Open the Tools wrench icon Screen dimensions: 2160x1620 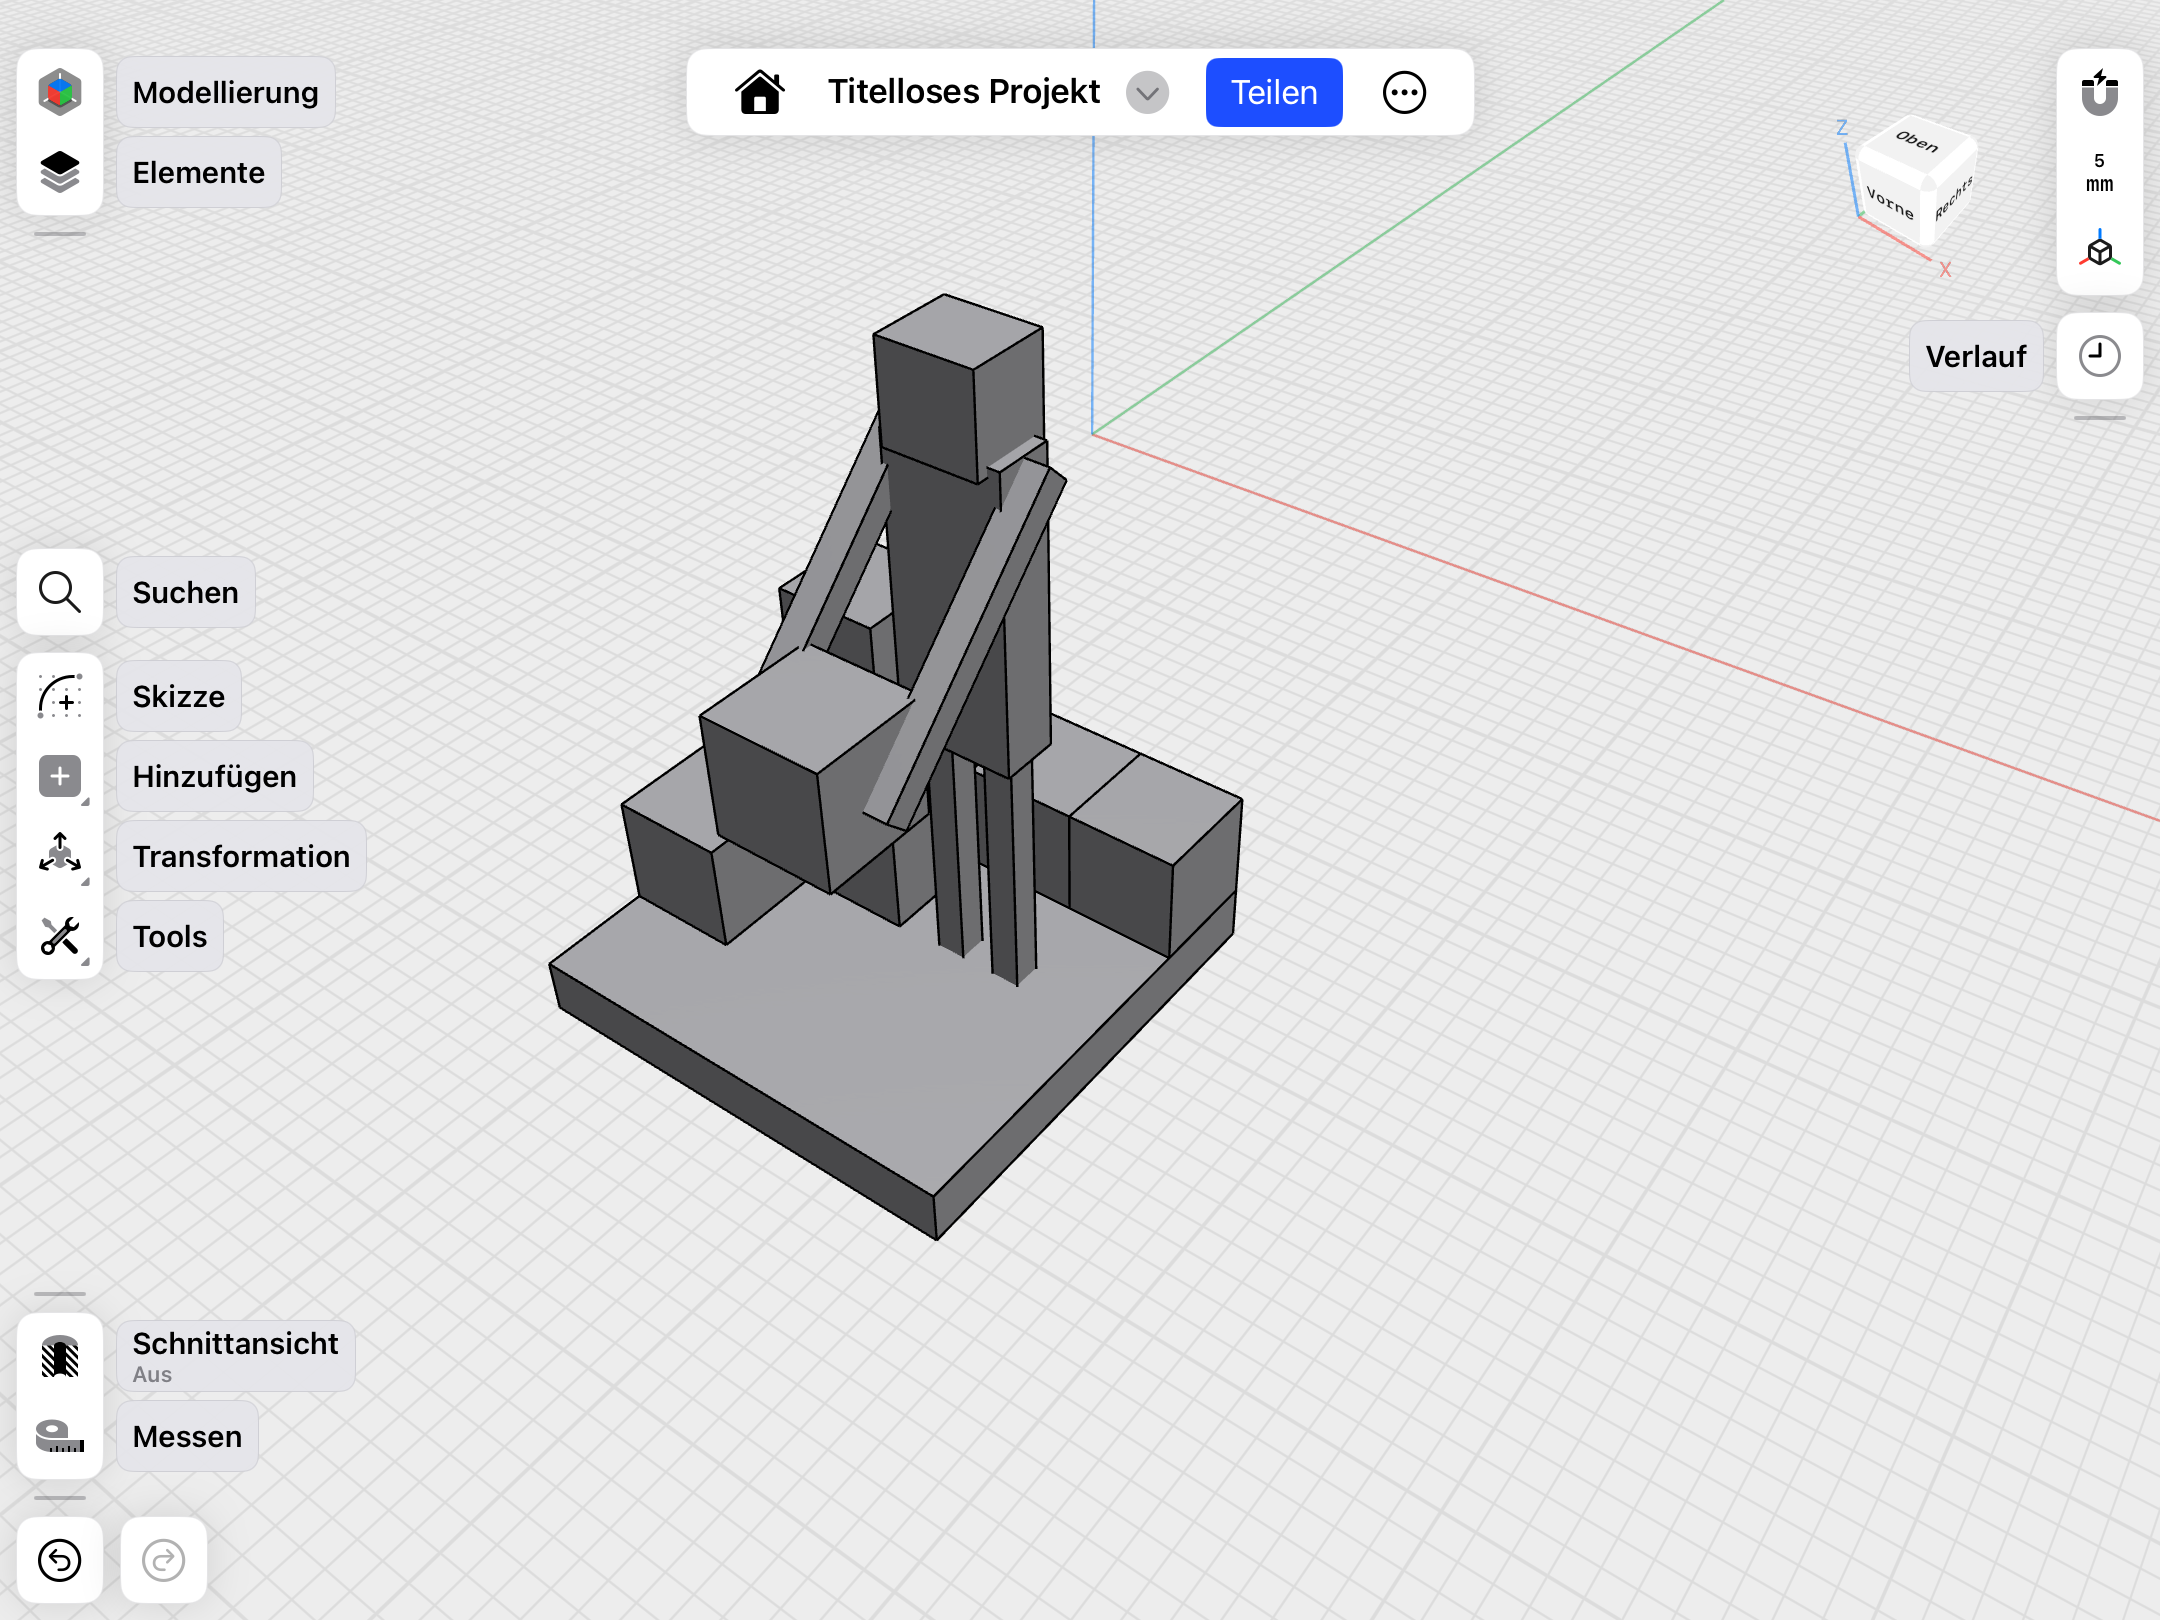[60, 936]
